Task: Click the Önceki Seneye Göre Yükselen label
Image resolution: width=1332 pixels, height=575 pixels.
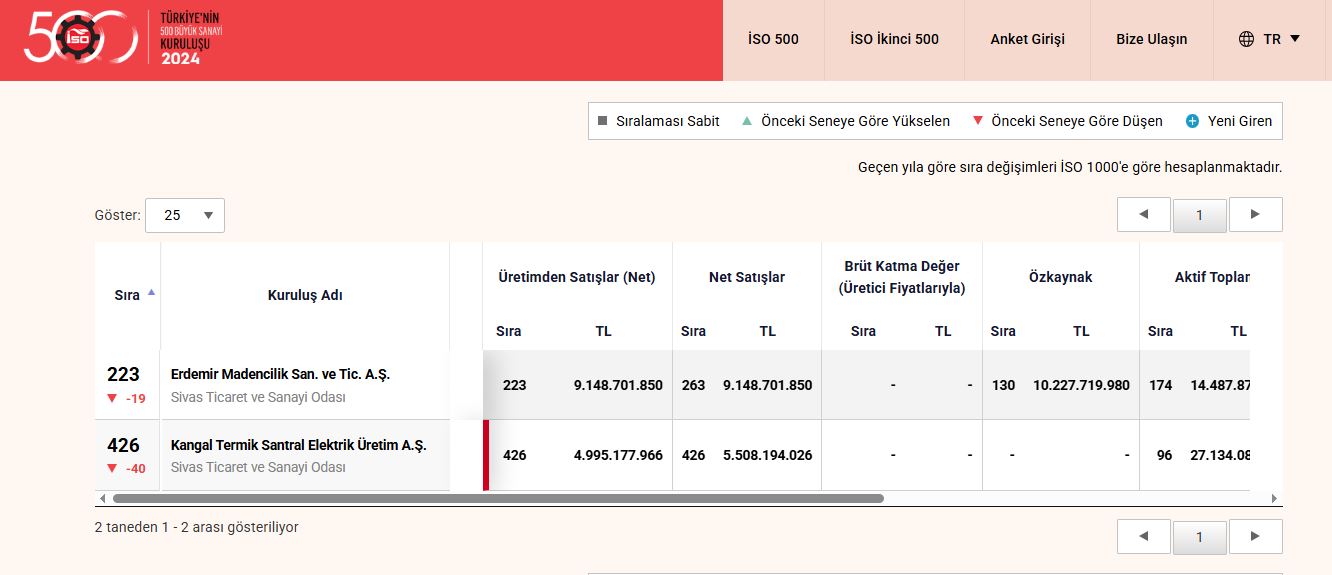Action: (856, 121)
